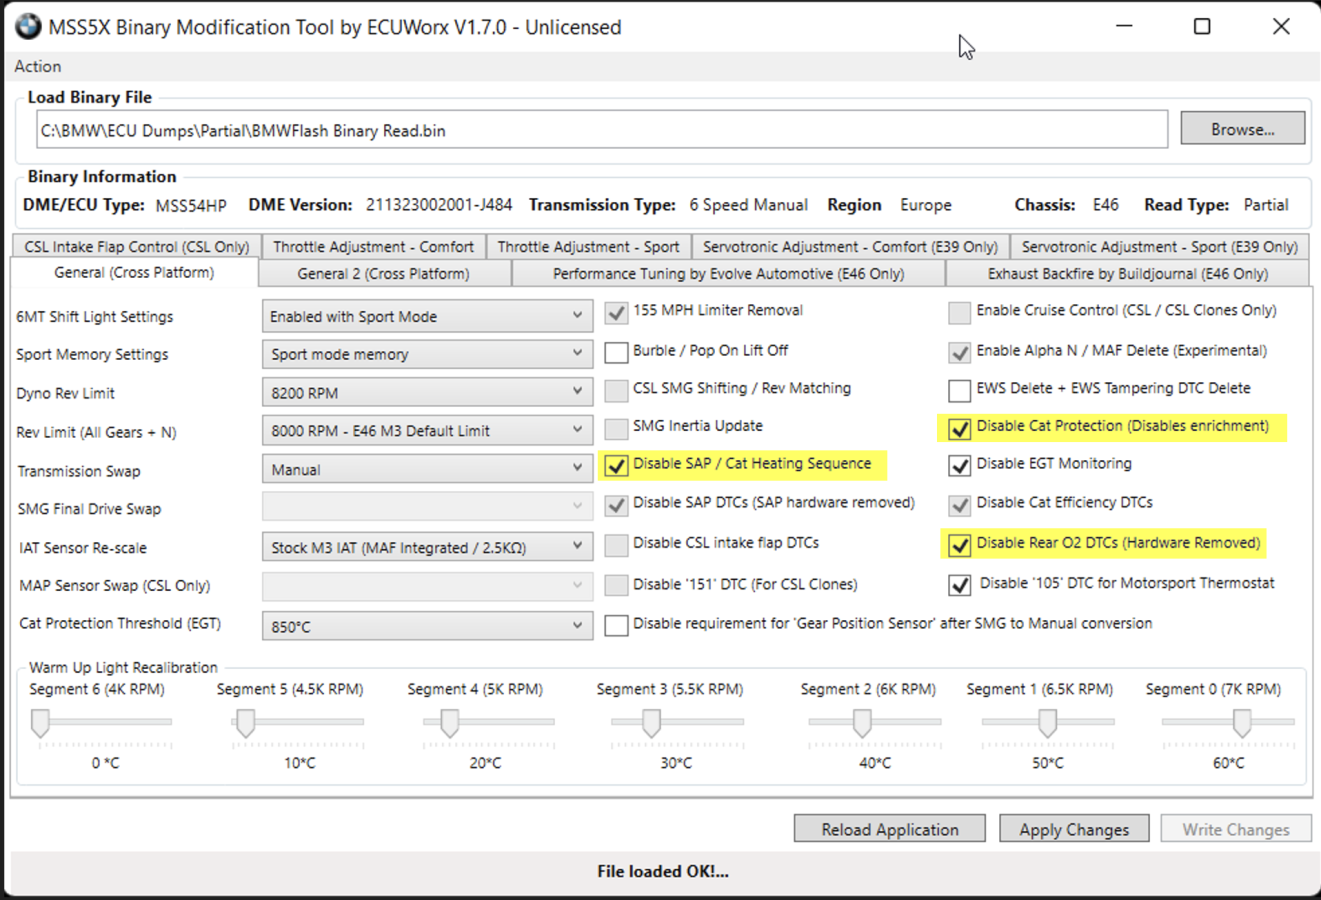Maximize the ECUWorx tool window
Image resolution: width=1321 pixels, height=900 pixels.
pyautogui.click(x=1202, y=27)
